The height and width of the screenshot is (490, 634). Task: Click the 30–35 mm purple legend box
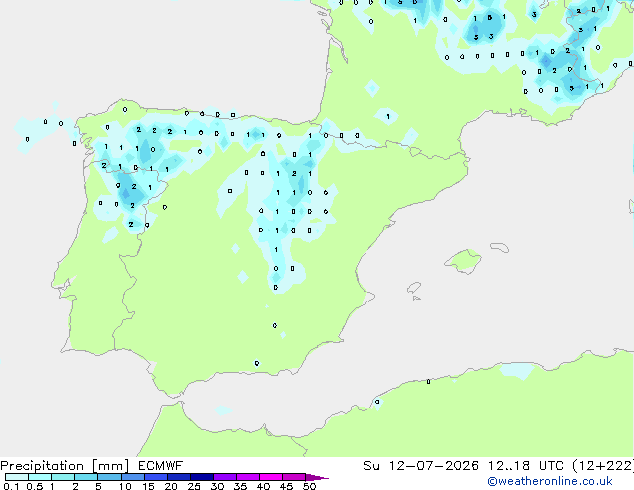(224, 477)
